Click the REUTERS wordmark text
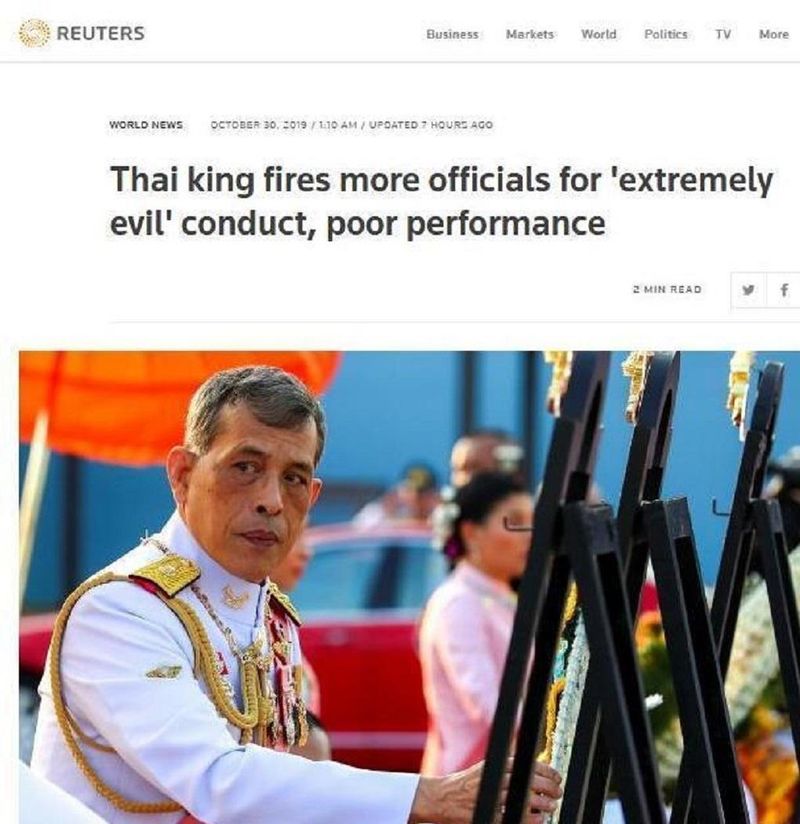This screenshot has height=824, width=800. click(100, 33)
